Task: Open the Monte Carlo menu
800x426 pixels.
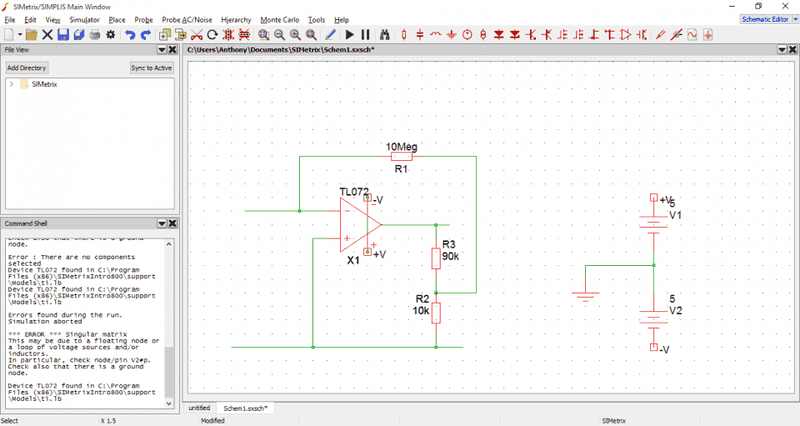Action: pos(279,19)
